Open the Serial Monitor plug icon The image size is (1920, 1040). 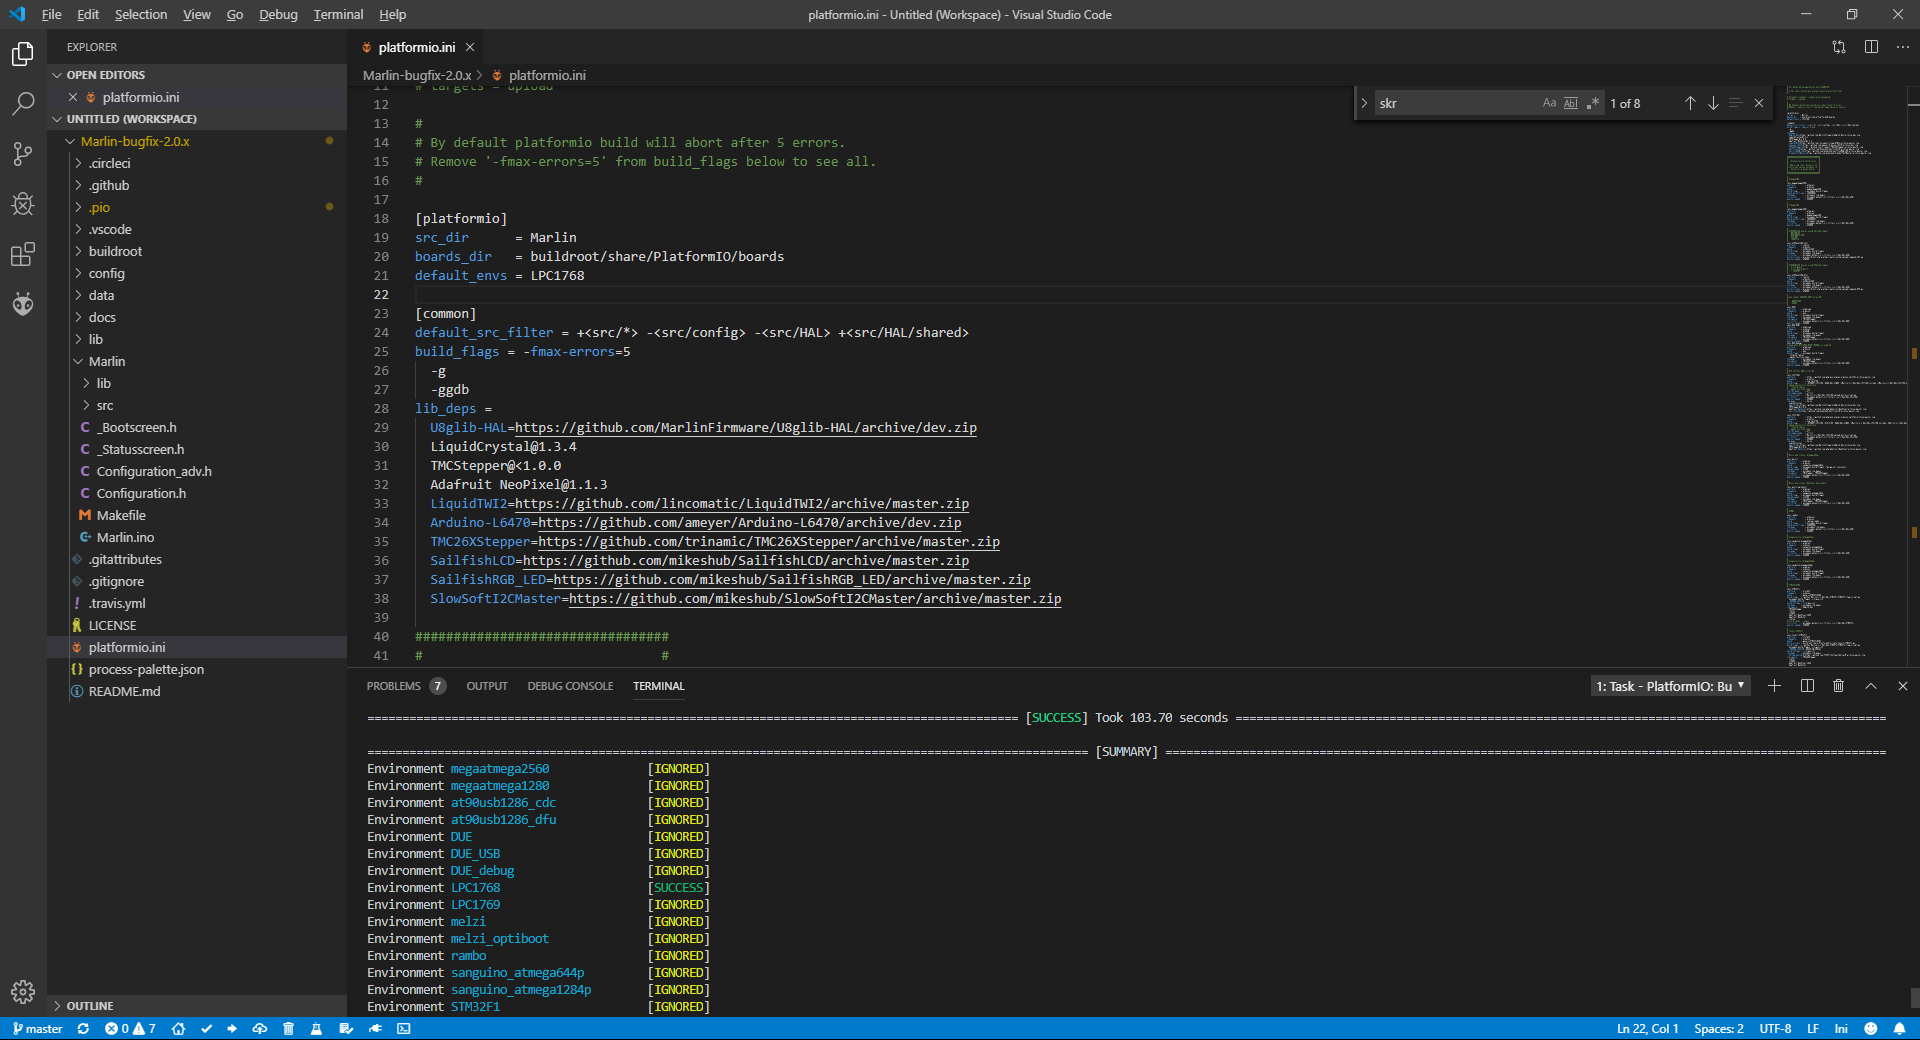pyautogui.click(x=374, y=1029)
